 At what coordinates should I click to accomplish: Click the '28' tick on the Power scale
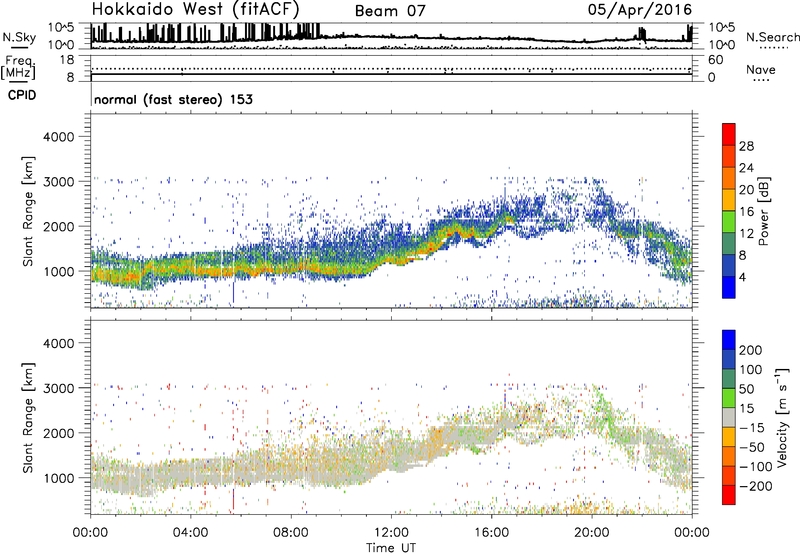(746, 146)
